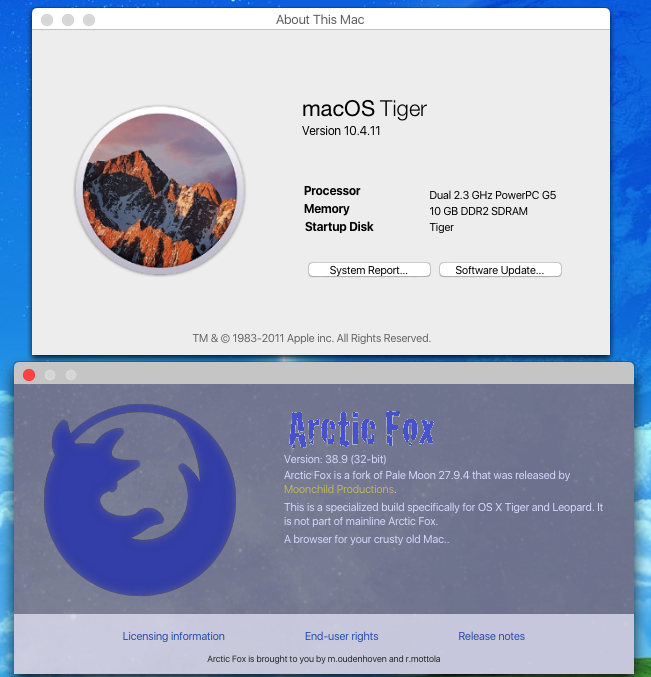The width and height of the screenshot is (651, 677).
Task: Click the 10 GB DDR2 SDRAM value
Action: (478, 211)
